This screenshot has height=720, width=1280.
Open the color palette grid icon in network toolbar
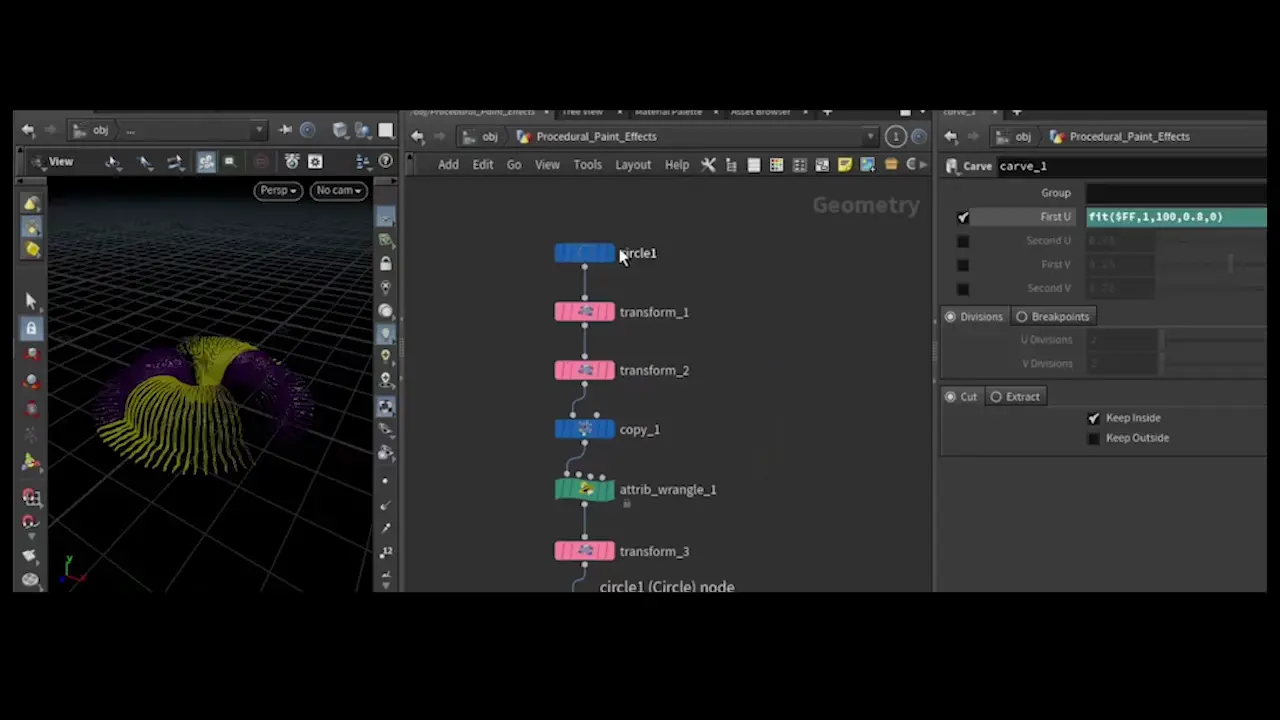(x=775, y=165)
